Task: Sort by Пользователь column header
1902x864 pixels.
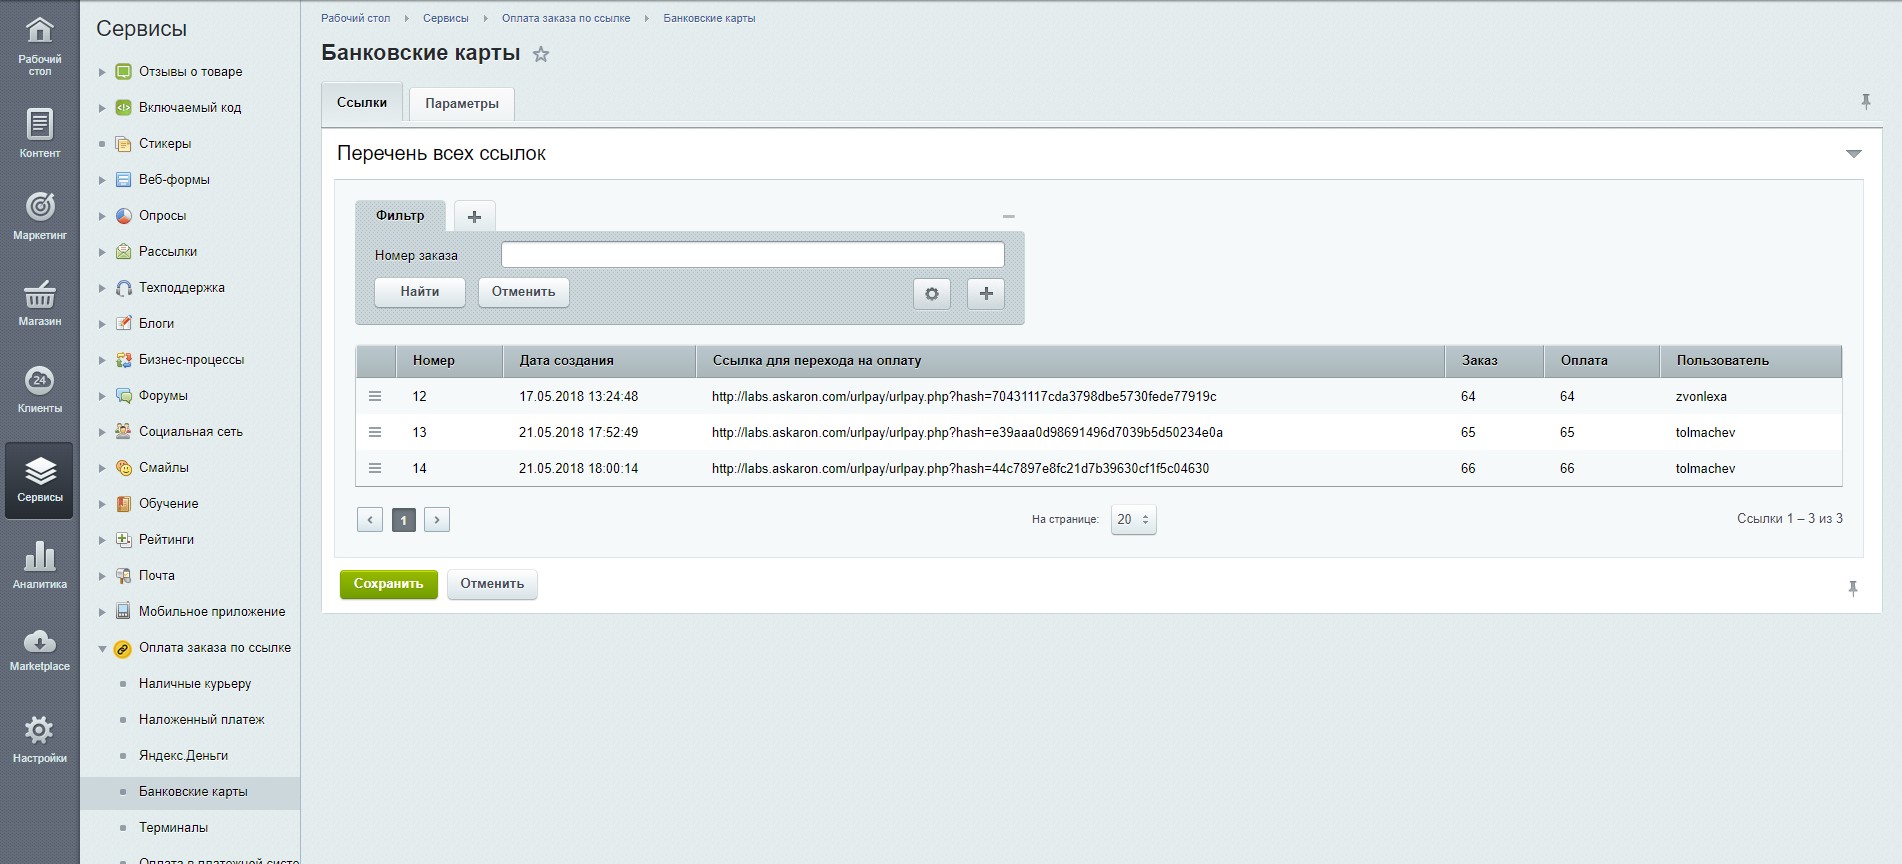Action: tap(1750, 361)
